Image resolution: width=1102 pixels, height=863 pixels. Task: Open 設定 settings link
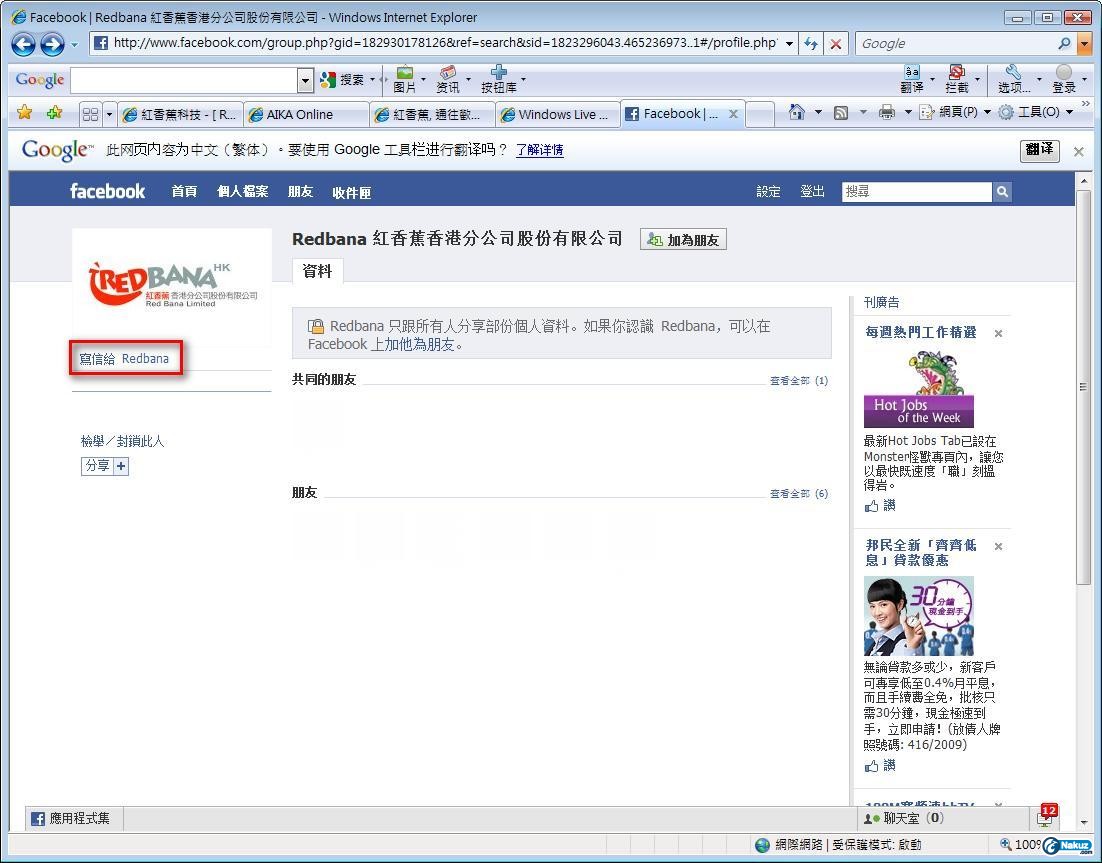click(x=768, y=192)
